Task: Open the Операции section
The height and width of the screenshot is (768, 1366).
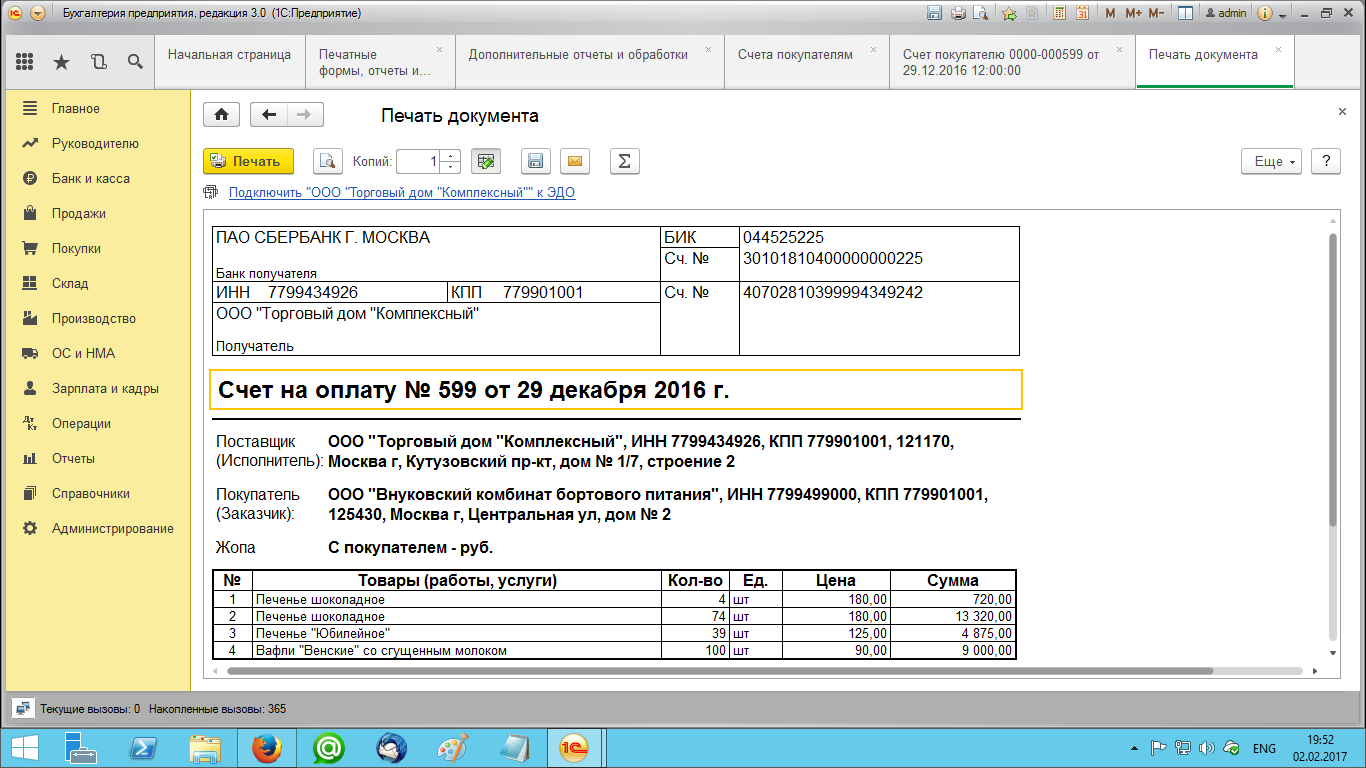Action: (98, 423)
